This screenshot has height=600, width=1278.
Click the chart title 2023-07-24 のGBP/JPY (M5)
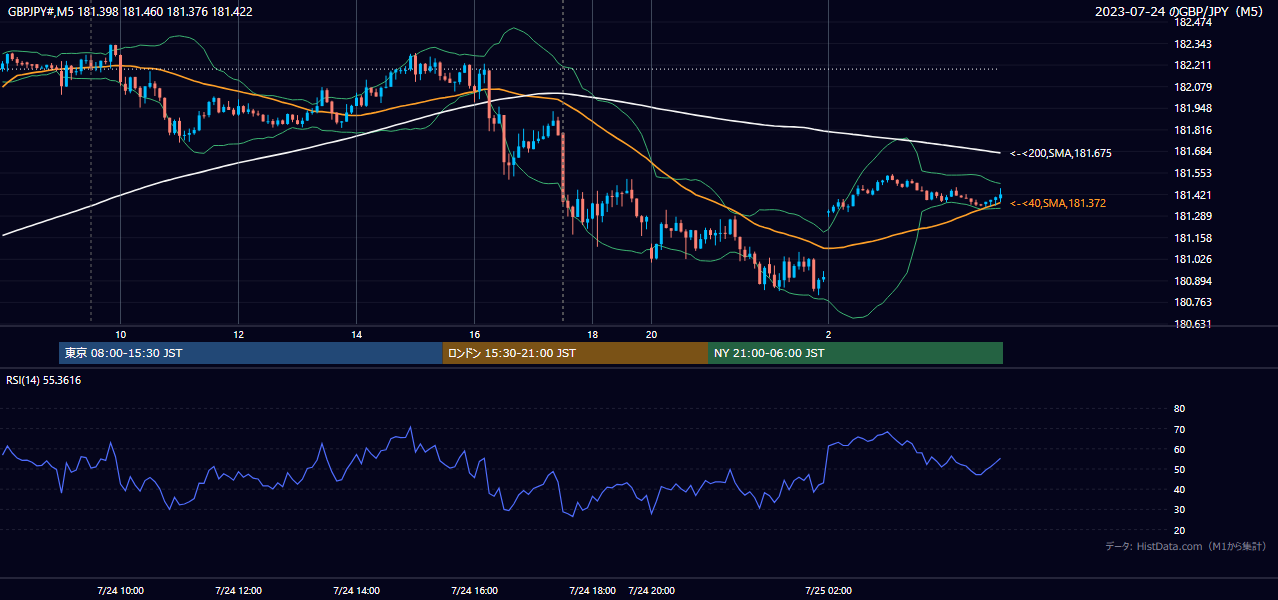[1181, 11]
